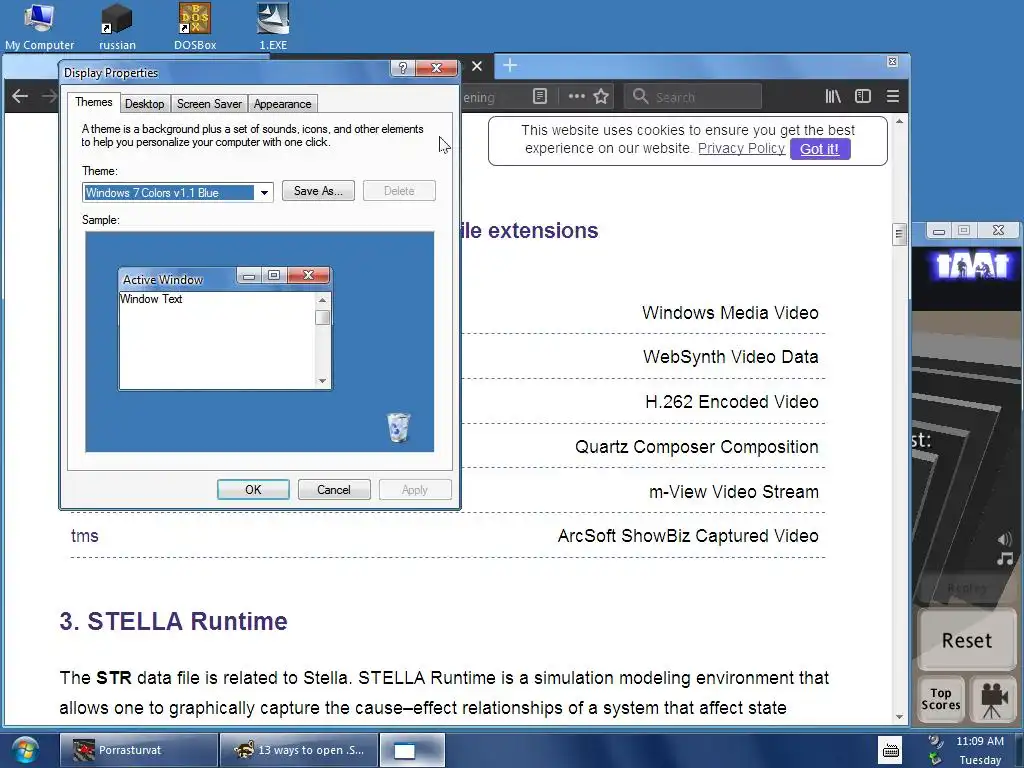Launch the DOSBox desktop shortcut
This screenshot has height=768, width=1024.
pos(195,26)
